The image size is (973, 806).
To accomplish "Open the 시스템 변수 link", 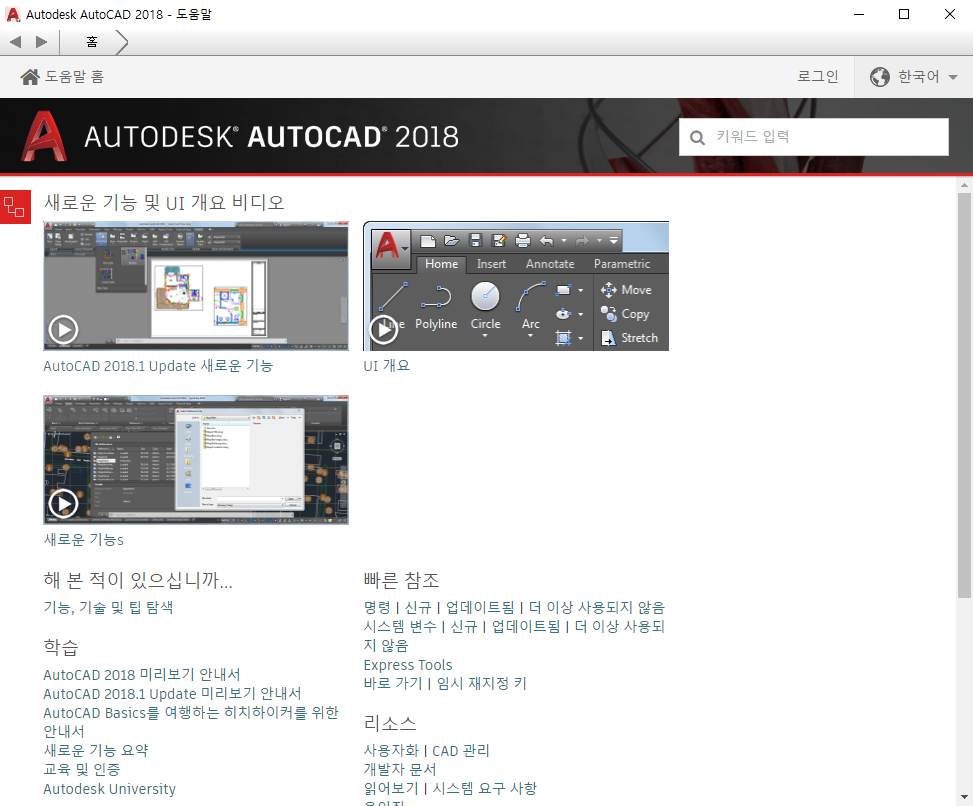I will (400, 627).
